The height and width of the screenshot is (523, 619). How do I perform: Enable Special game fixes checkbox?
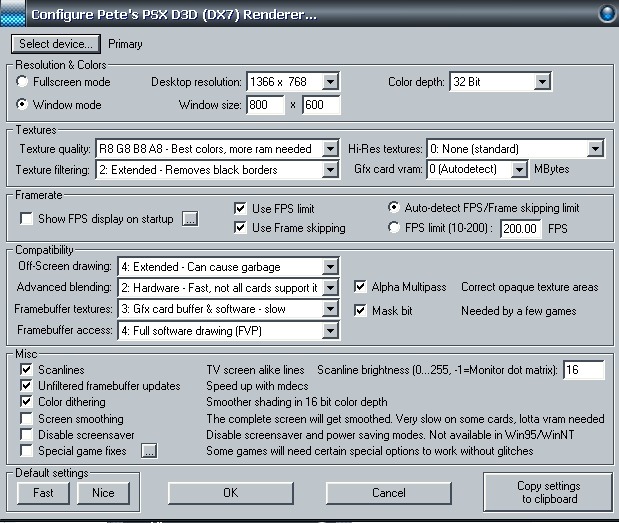[x=26, y=451]
